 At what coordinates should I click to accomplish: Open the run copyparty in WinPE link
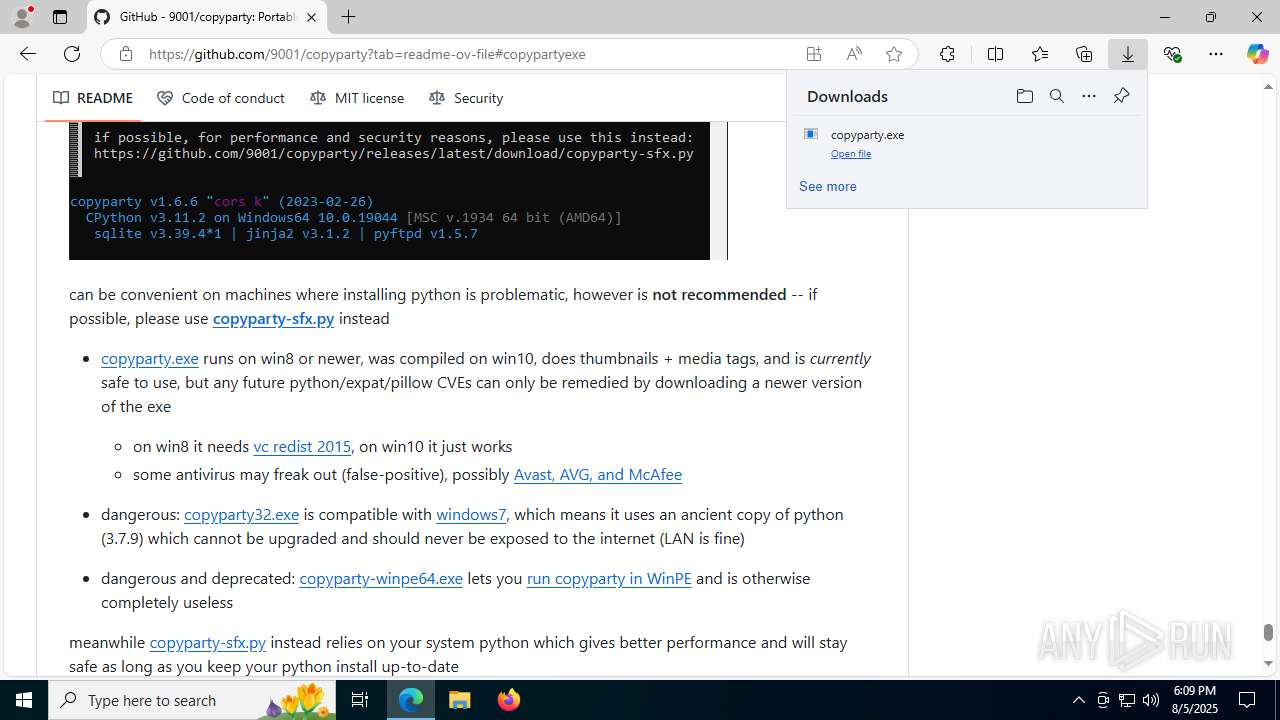pyautogui.click(x=609, y=578)
